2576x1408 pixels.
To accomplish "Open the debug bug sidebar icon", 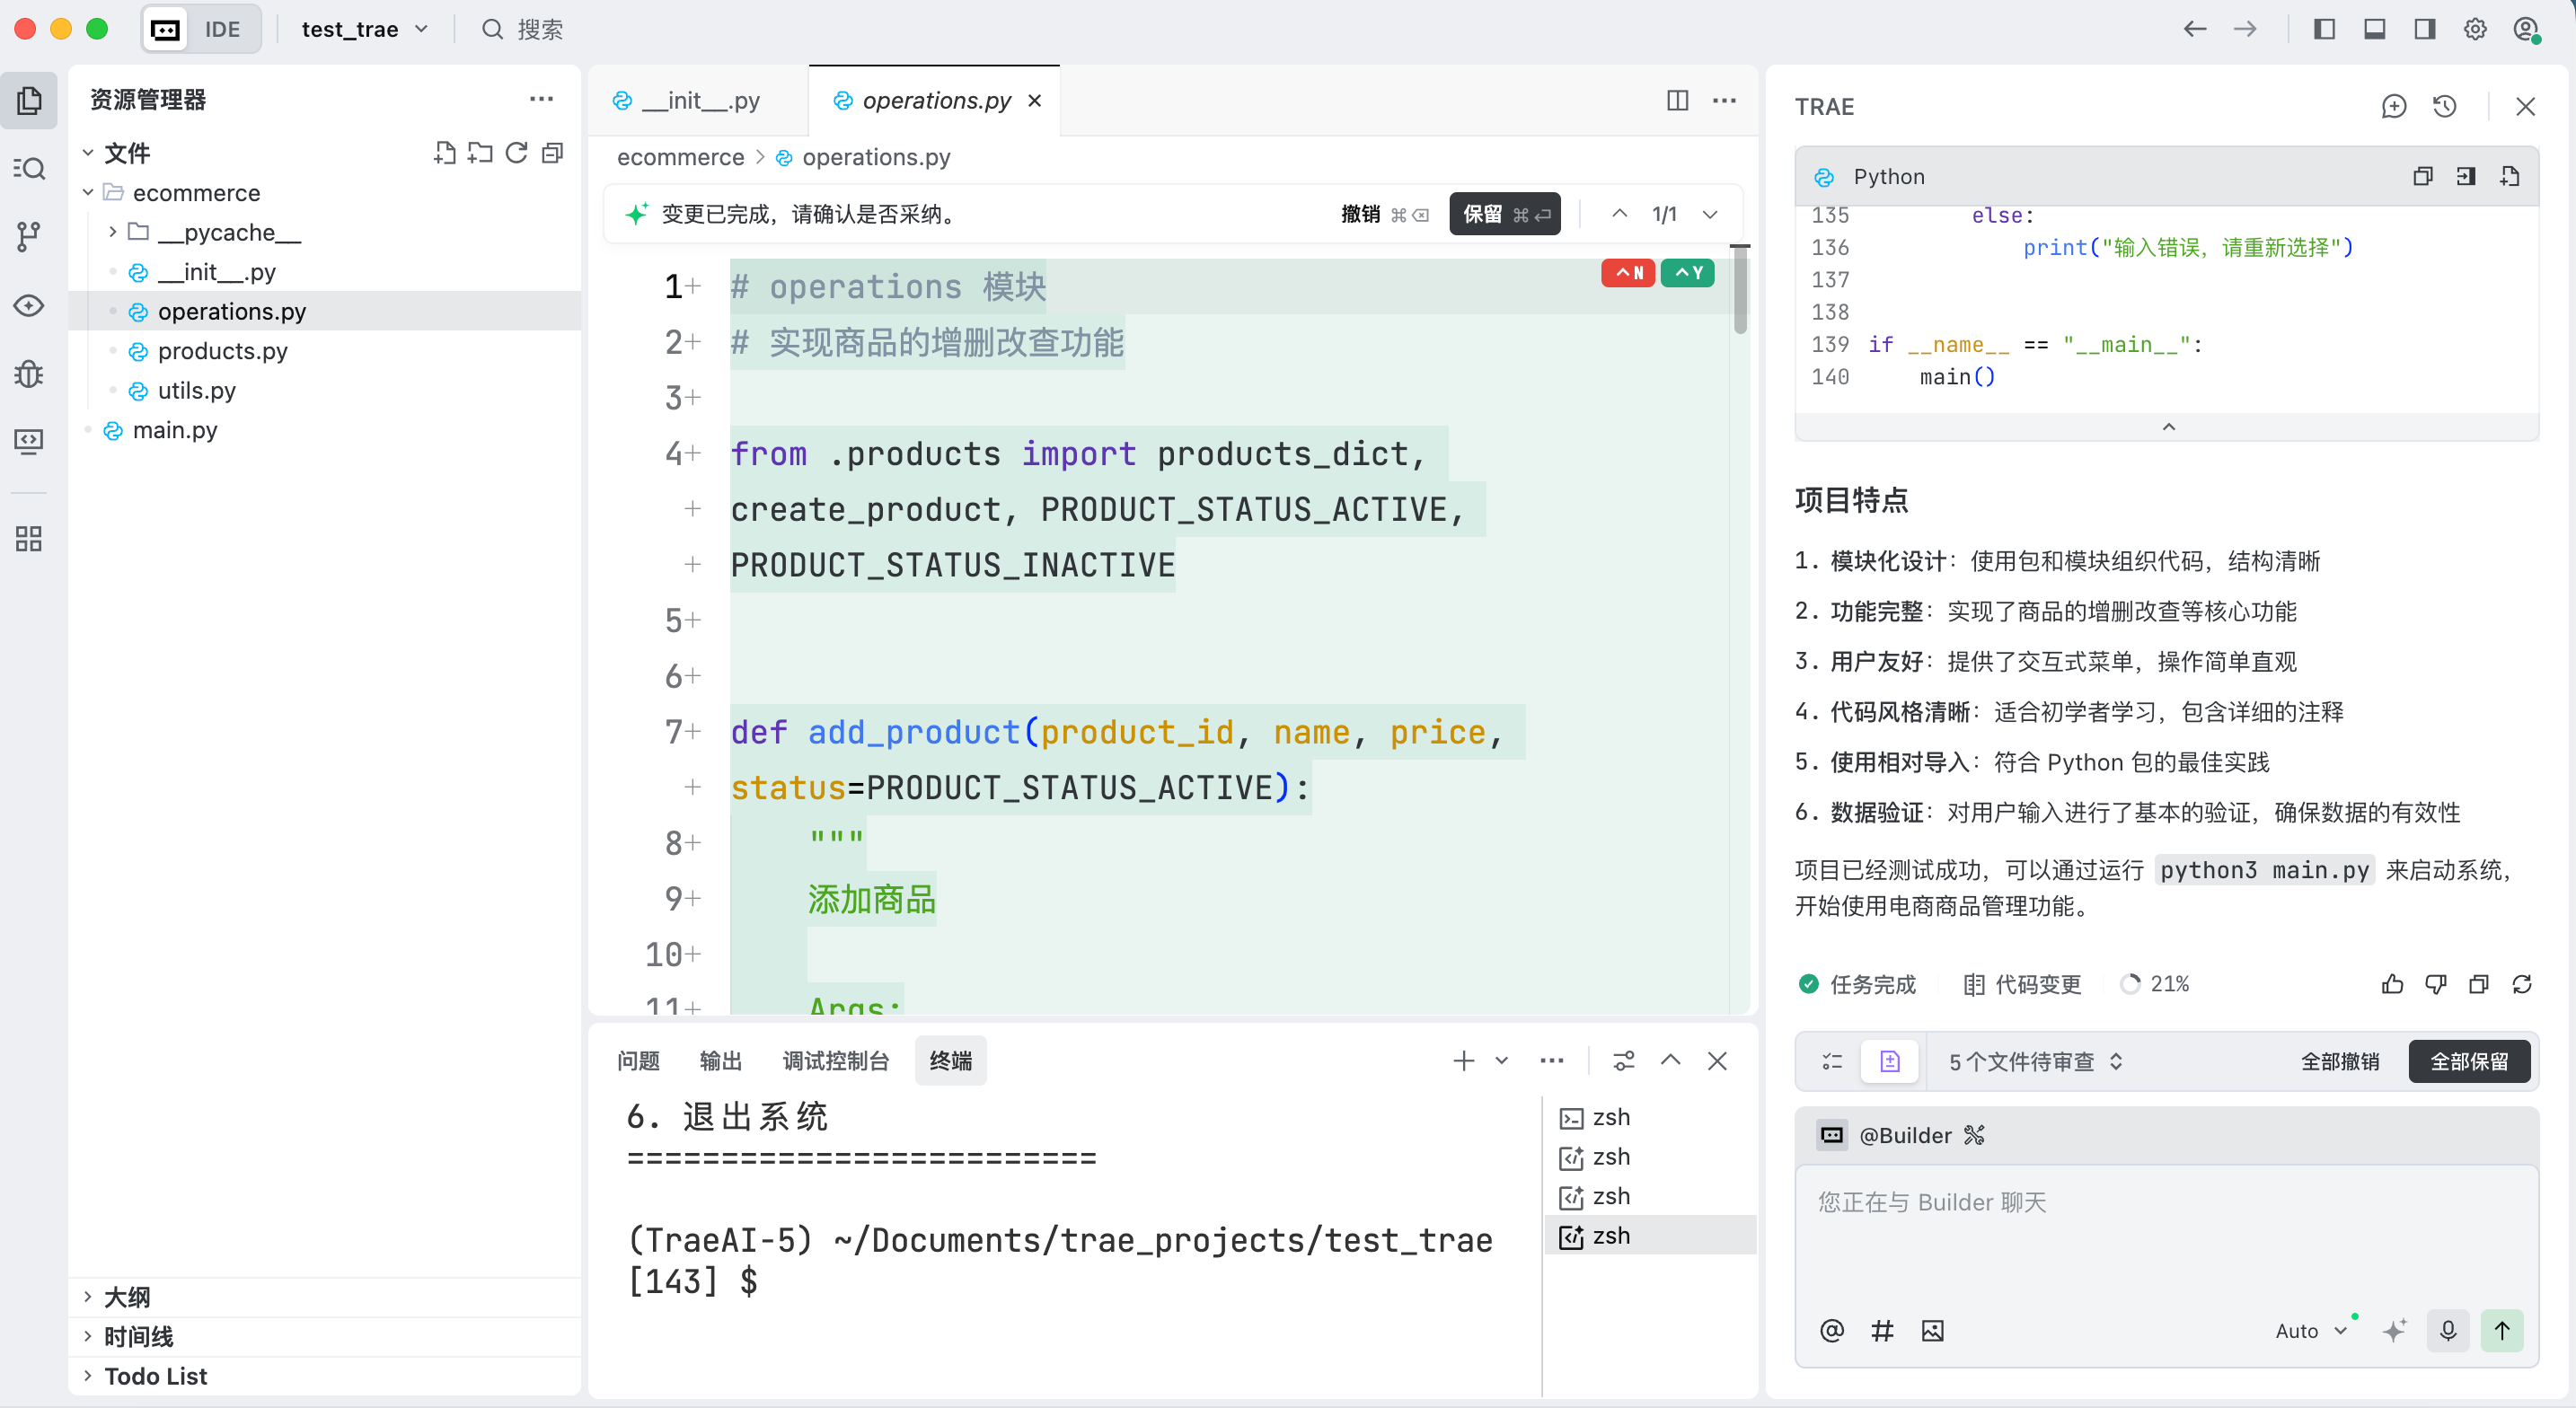I will click(29, 373).
